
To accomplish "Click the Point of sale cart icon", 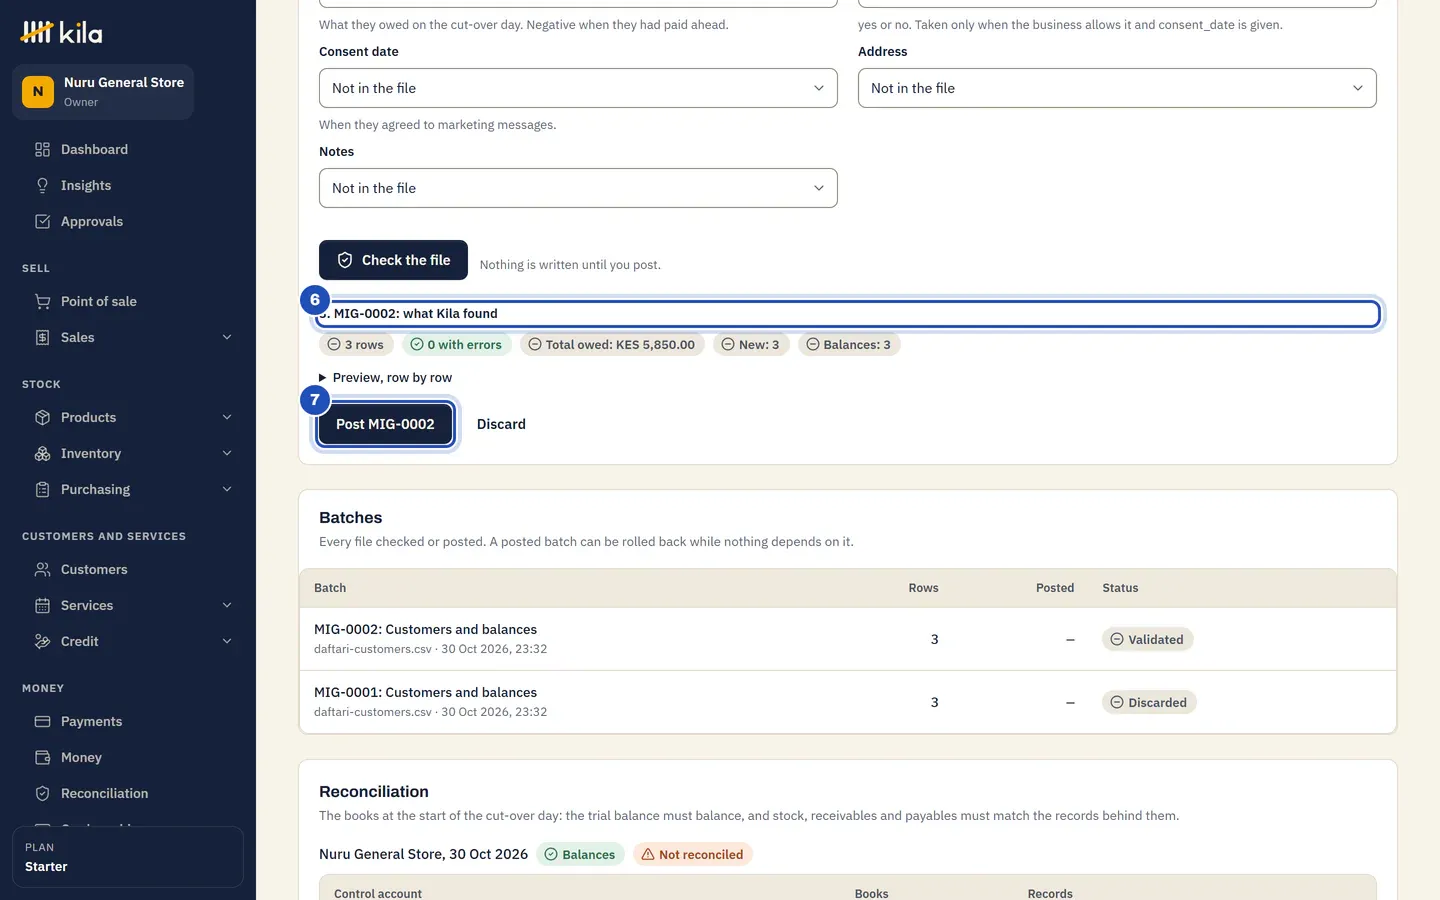I will pos(42,301).
